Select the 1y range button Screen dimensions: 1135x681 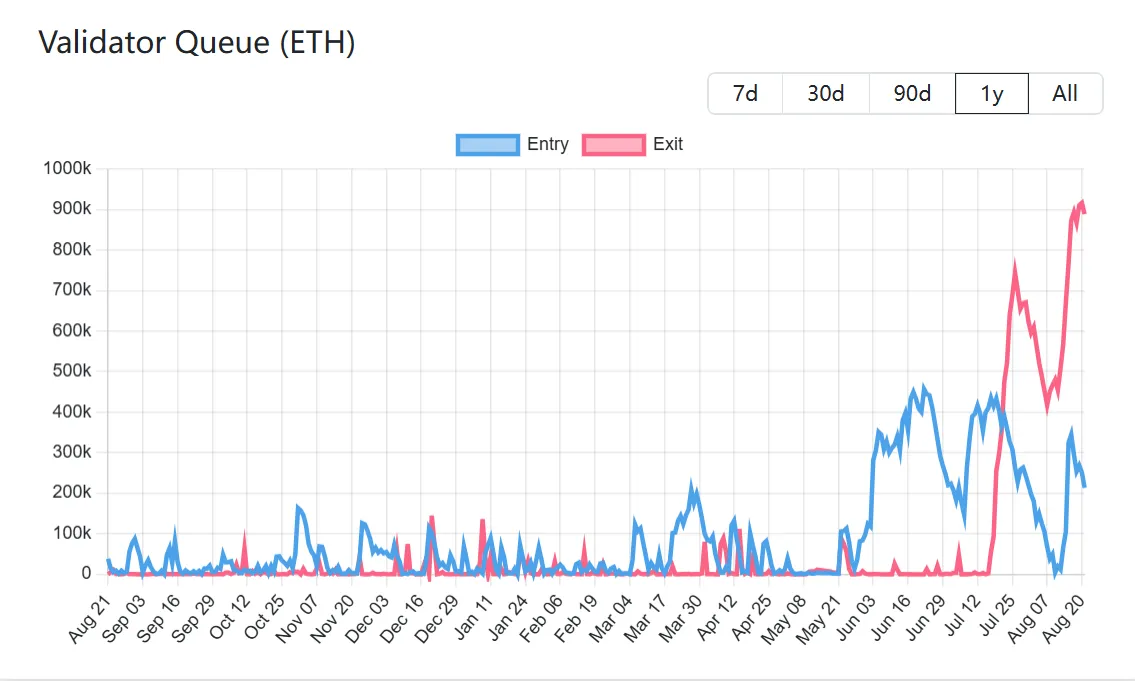pos(992,94)
